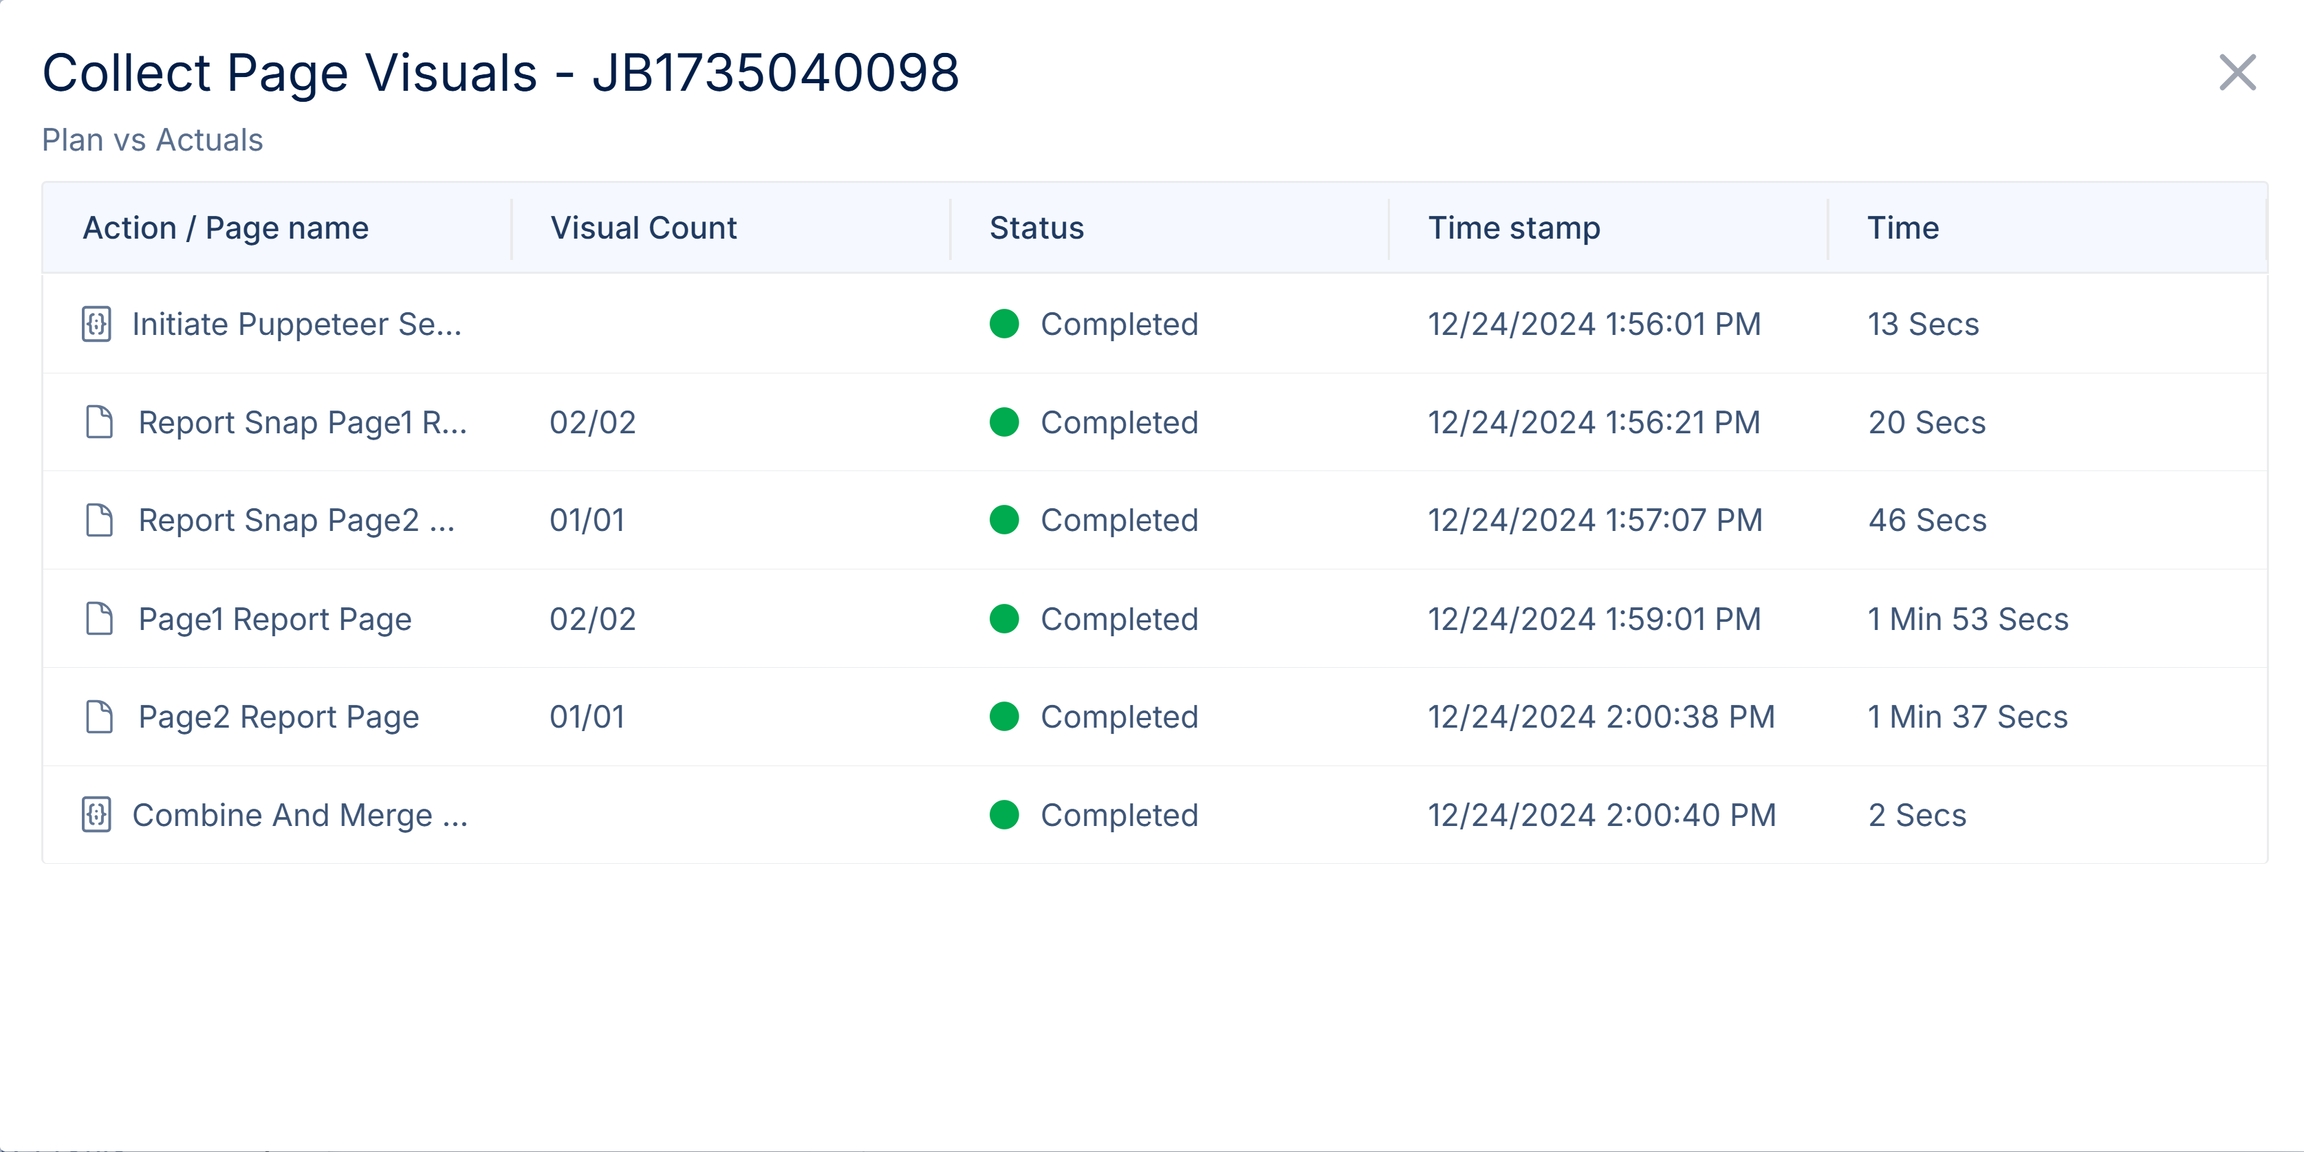Viewport: 2304px width, 1152px height.
Task: Click the Time column header
Action: (1903, 228)
